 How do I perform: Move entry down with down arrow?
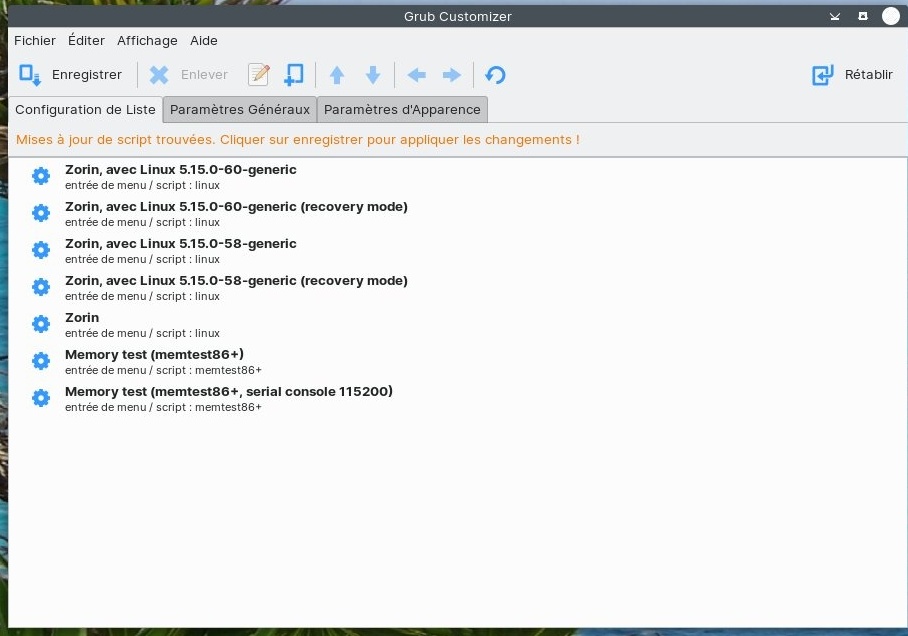[x=373, y=75]
